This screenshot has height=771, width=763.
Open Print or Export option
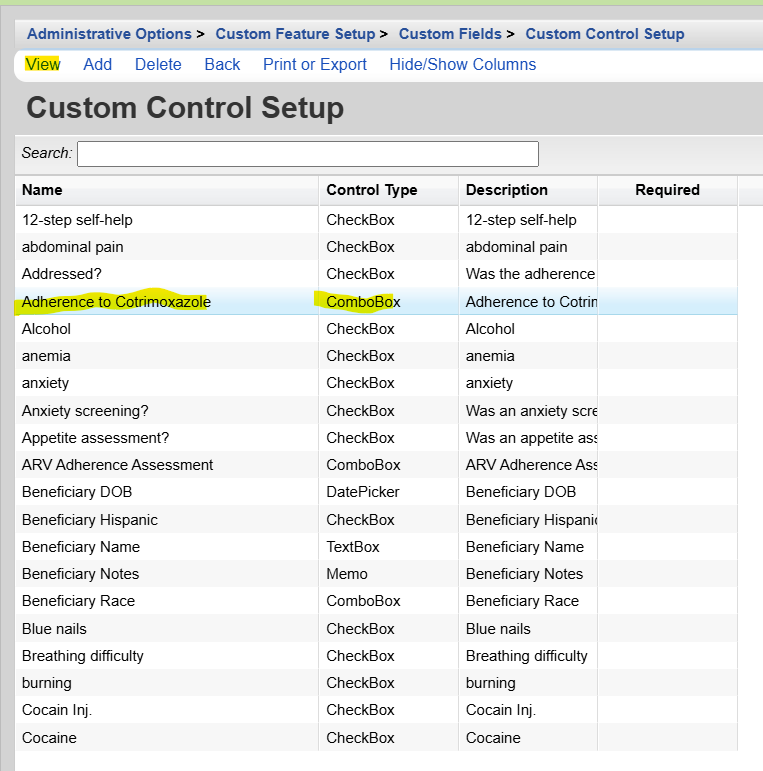click(x=315, y=64)
